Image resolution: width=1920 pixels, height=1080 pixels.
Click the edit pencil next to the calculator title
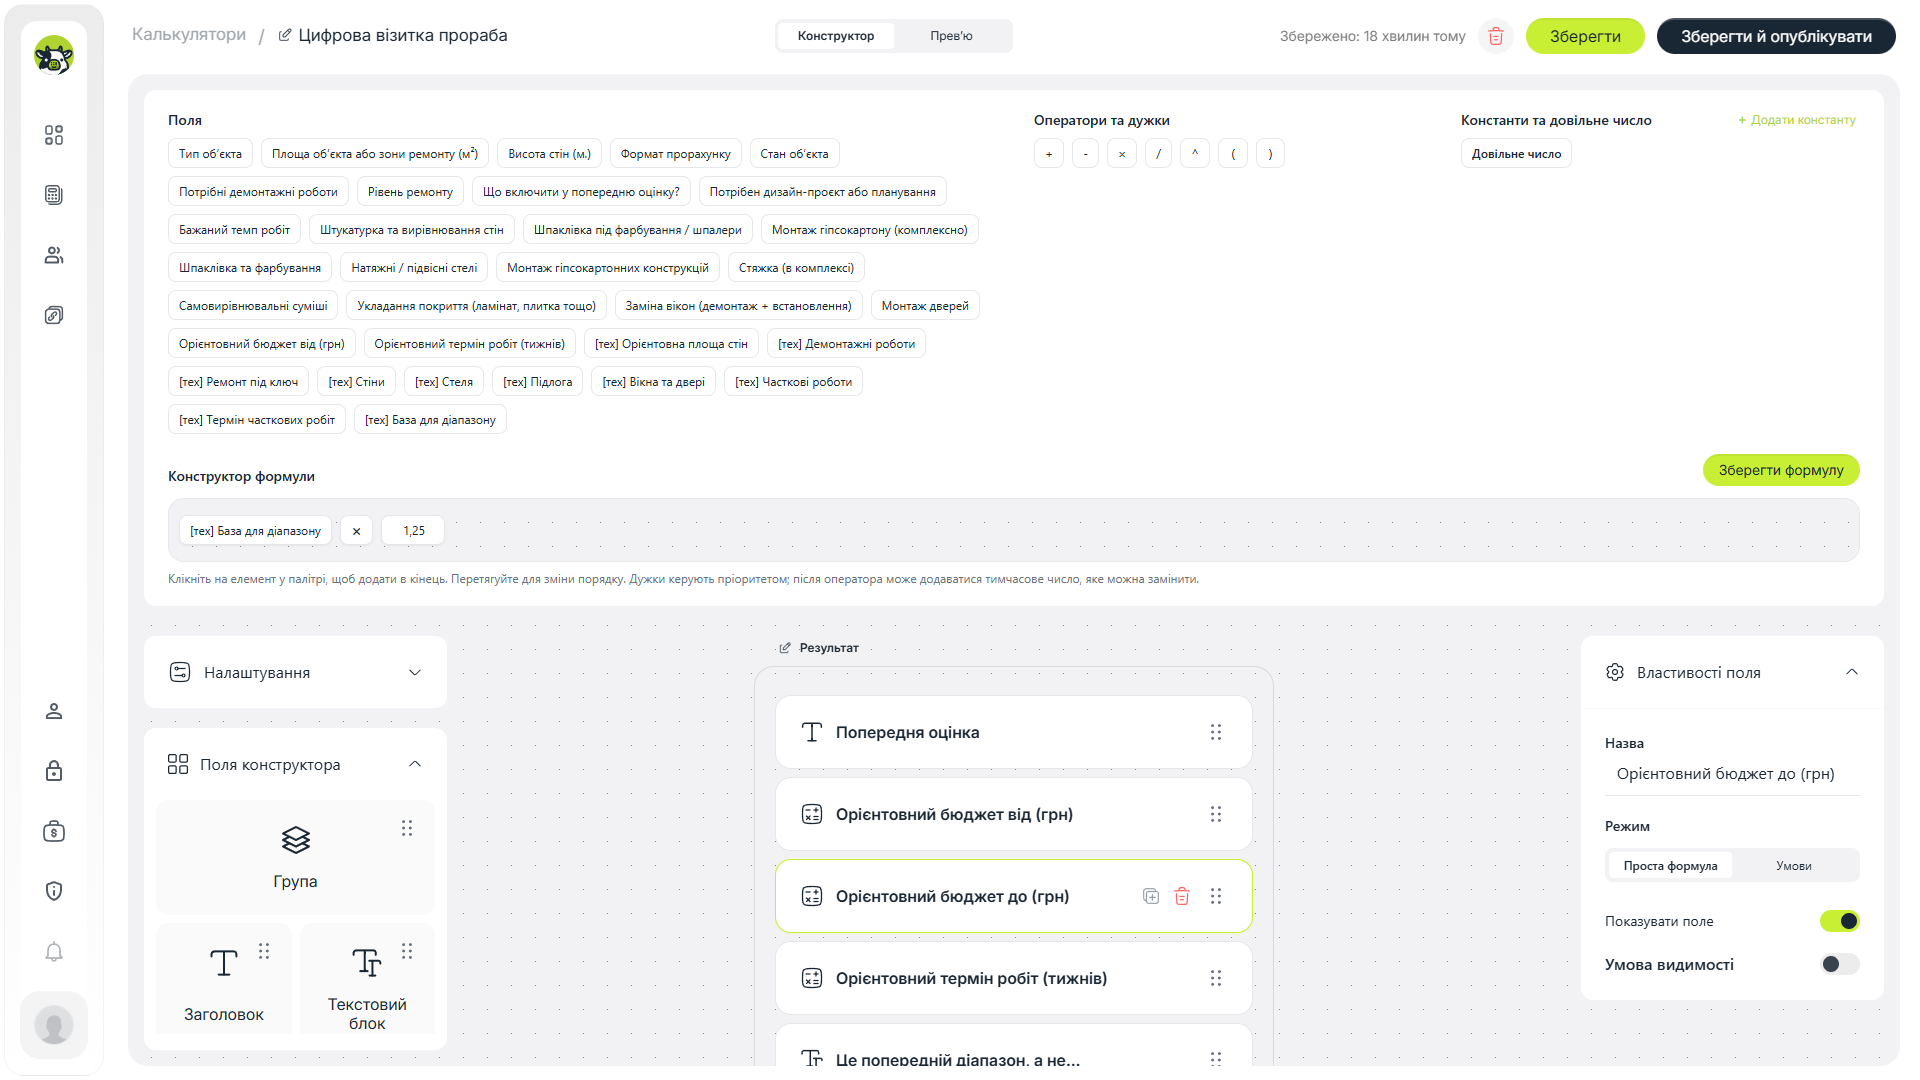[285, 35]
